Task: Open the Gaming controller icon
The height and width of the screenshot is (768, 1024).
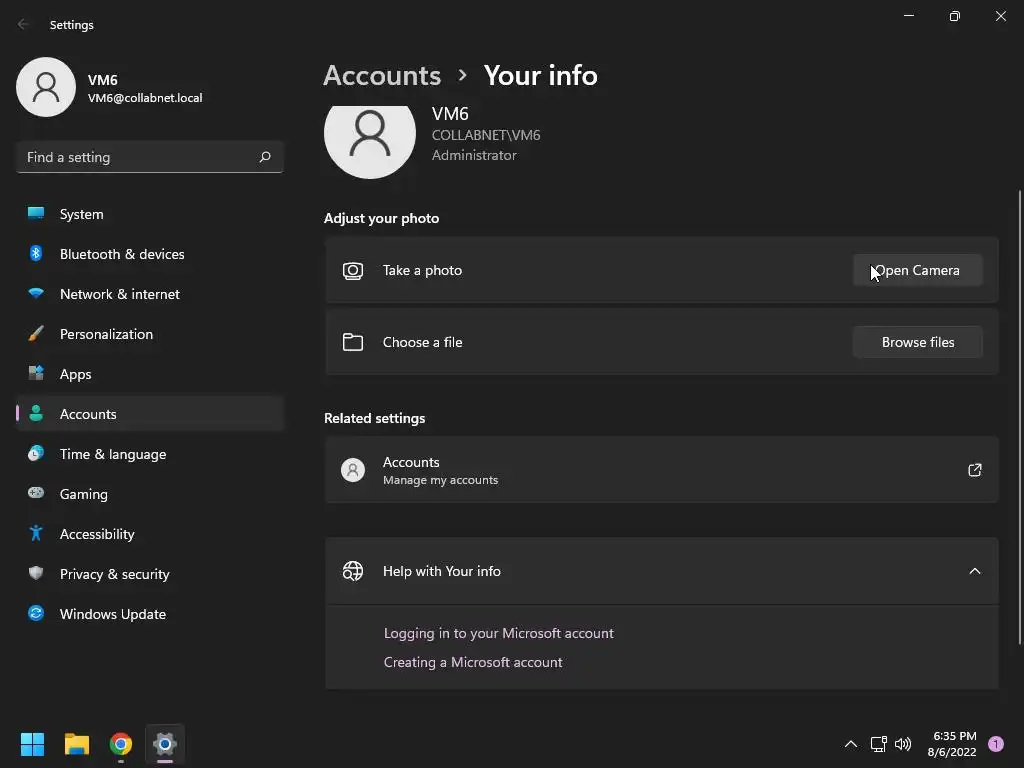Action: [x=36, y=494]
